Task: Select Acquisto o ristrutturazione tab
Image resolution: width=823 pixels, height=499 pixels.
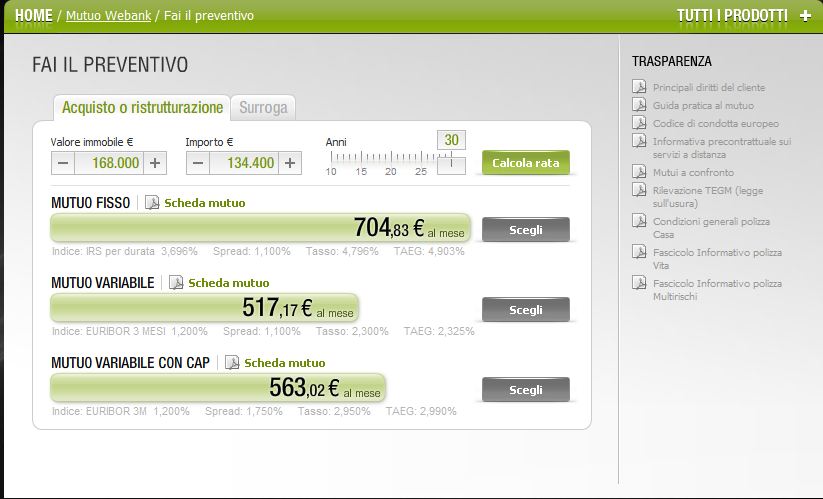Action: coord(142,107)
